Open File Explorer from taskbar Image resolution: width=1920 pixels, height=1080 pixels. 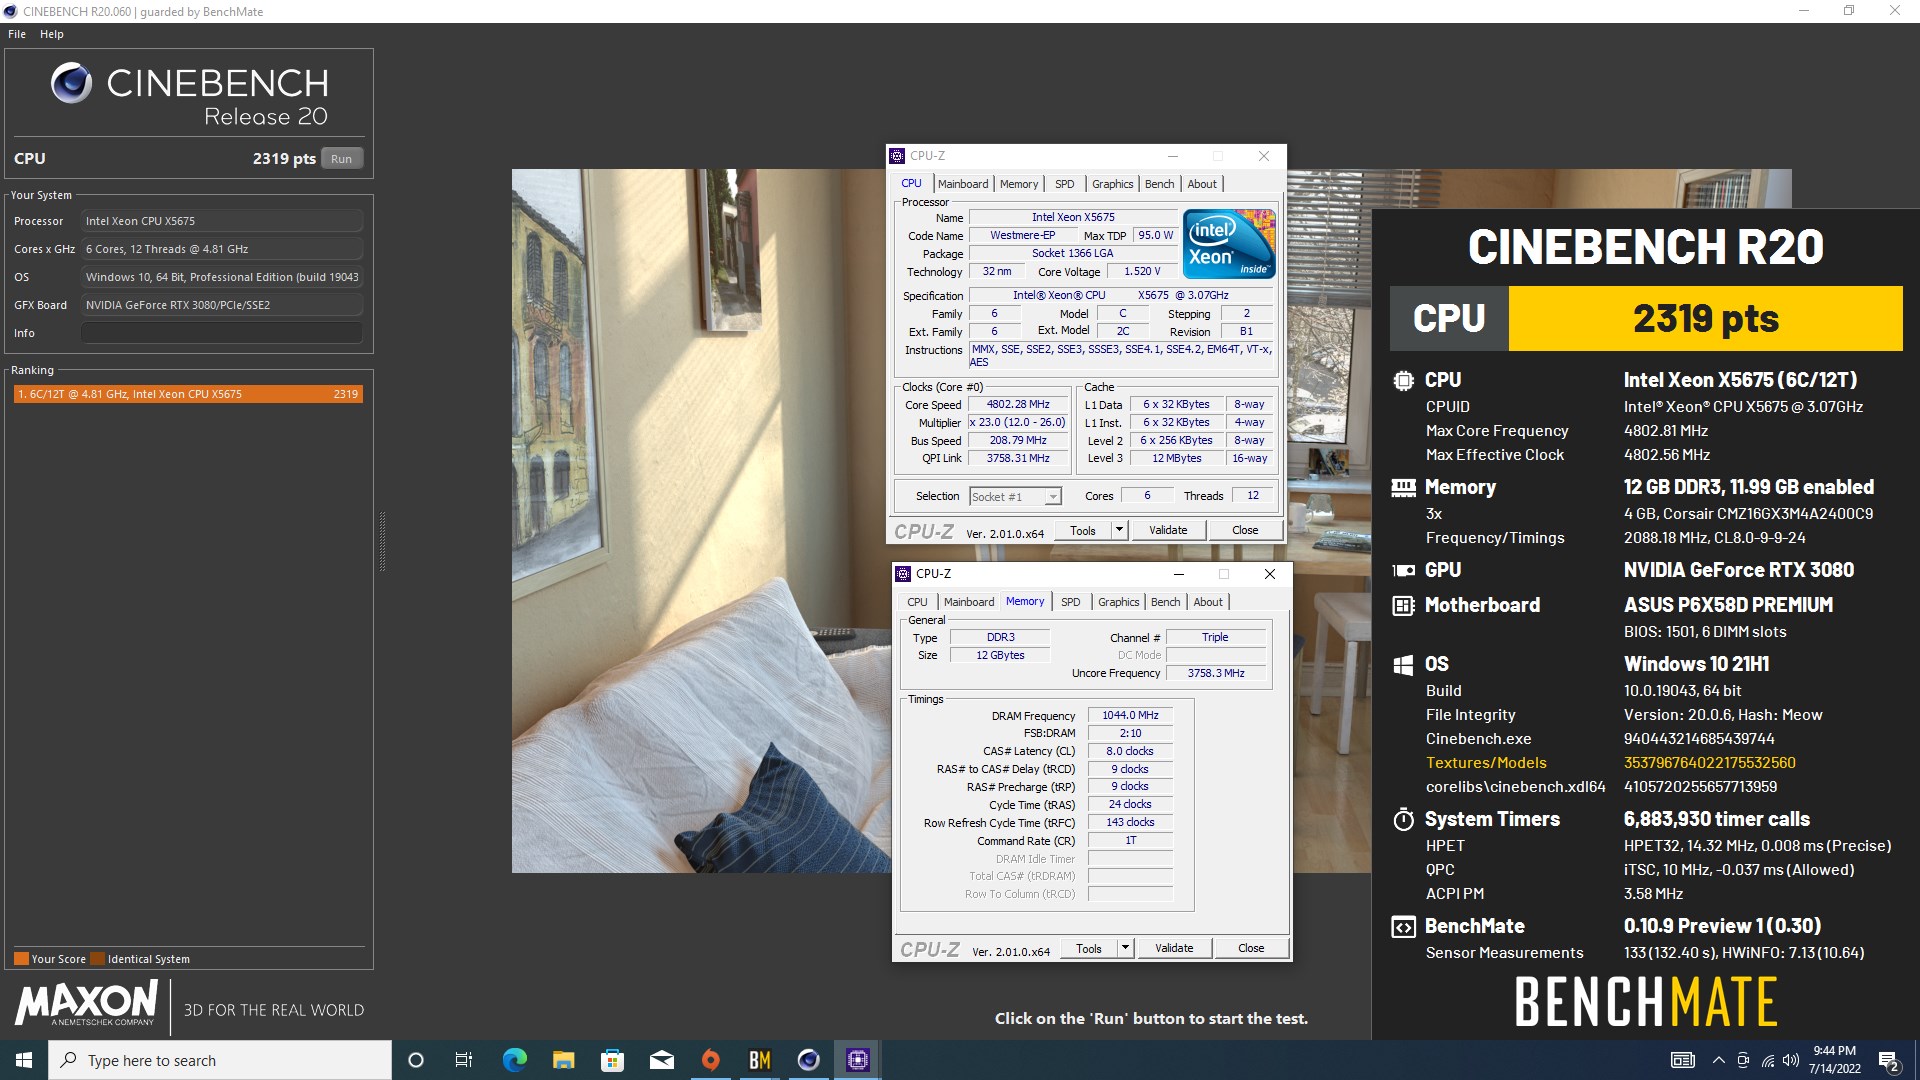tap(563, 1060)
